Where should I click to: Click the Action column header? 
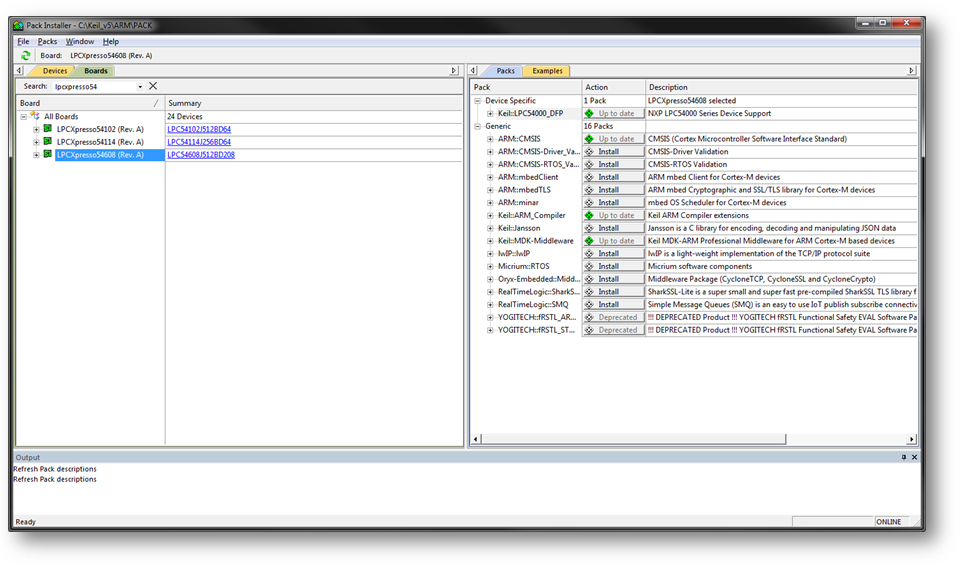tap(613, 88)
